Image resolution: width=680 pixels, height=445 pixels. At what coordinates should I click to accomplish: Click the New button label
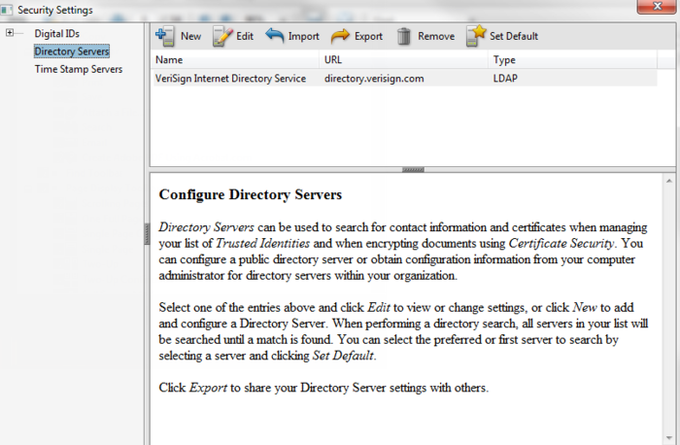coord(191,36)
